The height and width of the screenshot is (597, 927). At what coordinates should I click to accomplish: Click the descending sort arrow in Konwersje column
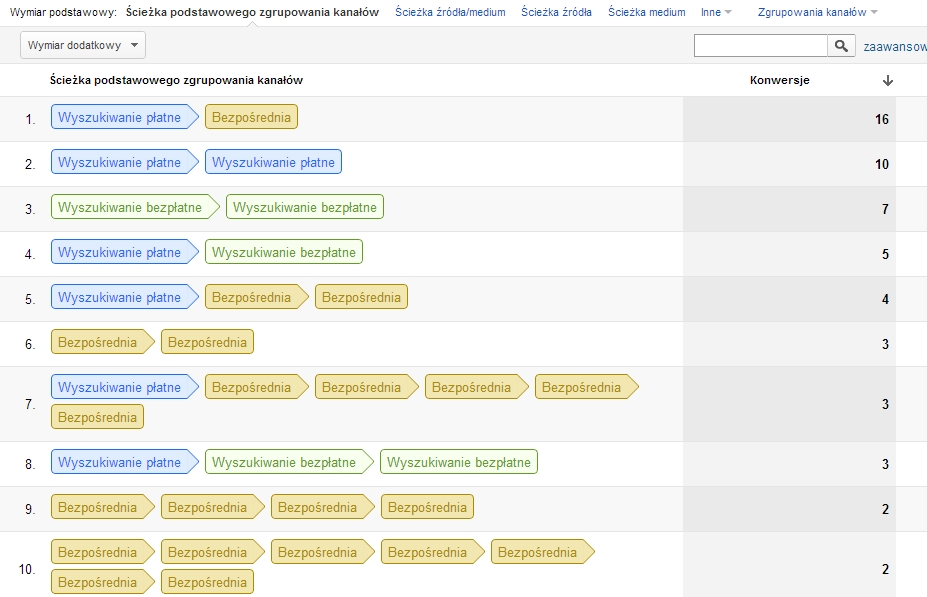tap(887, 81)
